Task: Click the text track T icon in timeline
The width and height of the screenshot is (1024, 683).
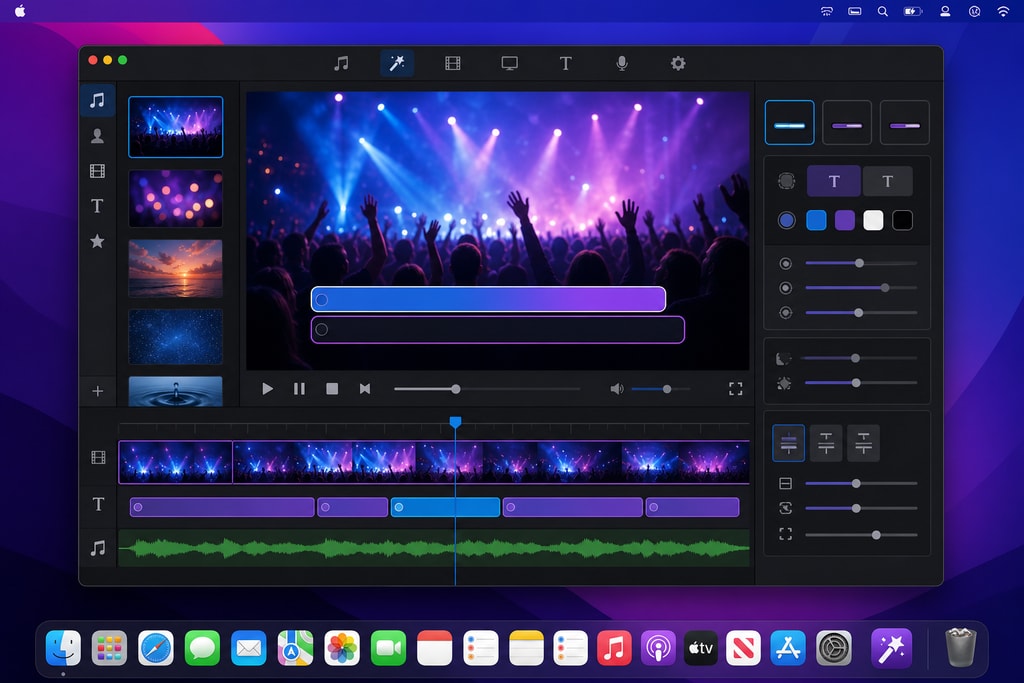Action: [x=98, y=504]
